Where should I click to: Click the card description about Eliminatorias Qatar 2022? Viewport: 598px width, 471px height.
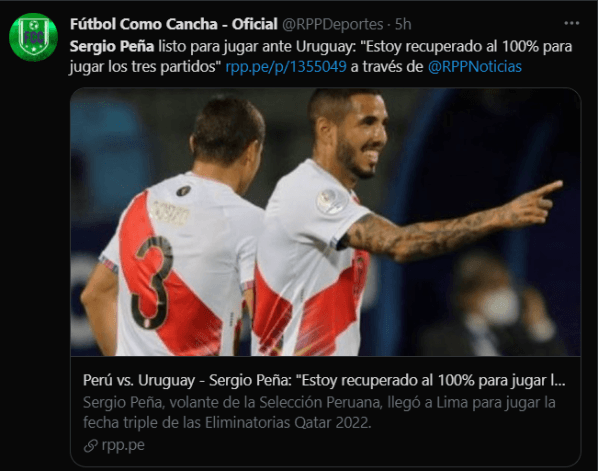tap(319, 412)
